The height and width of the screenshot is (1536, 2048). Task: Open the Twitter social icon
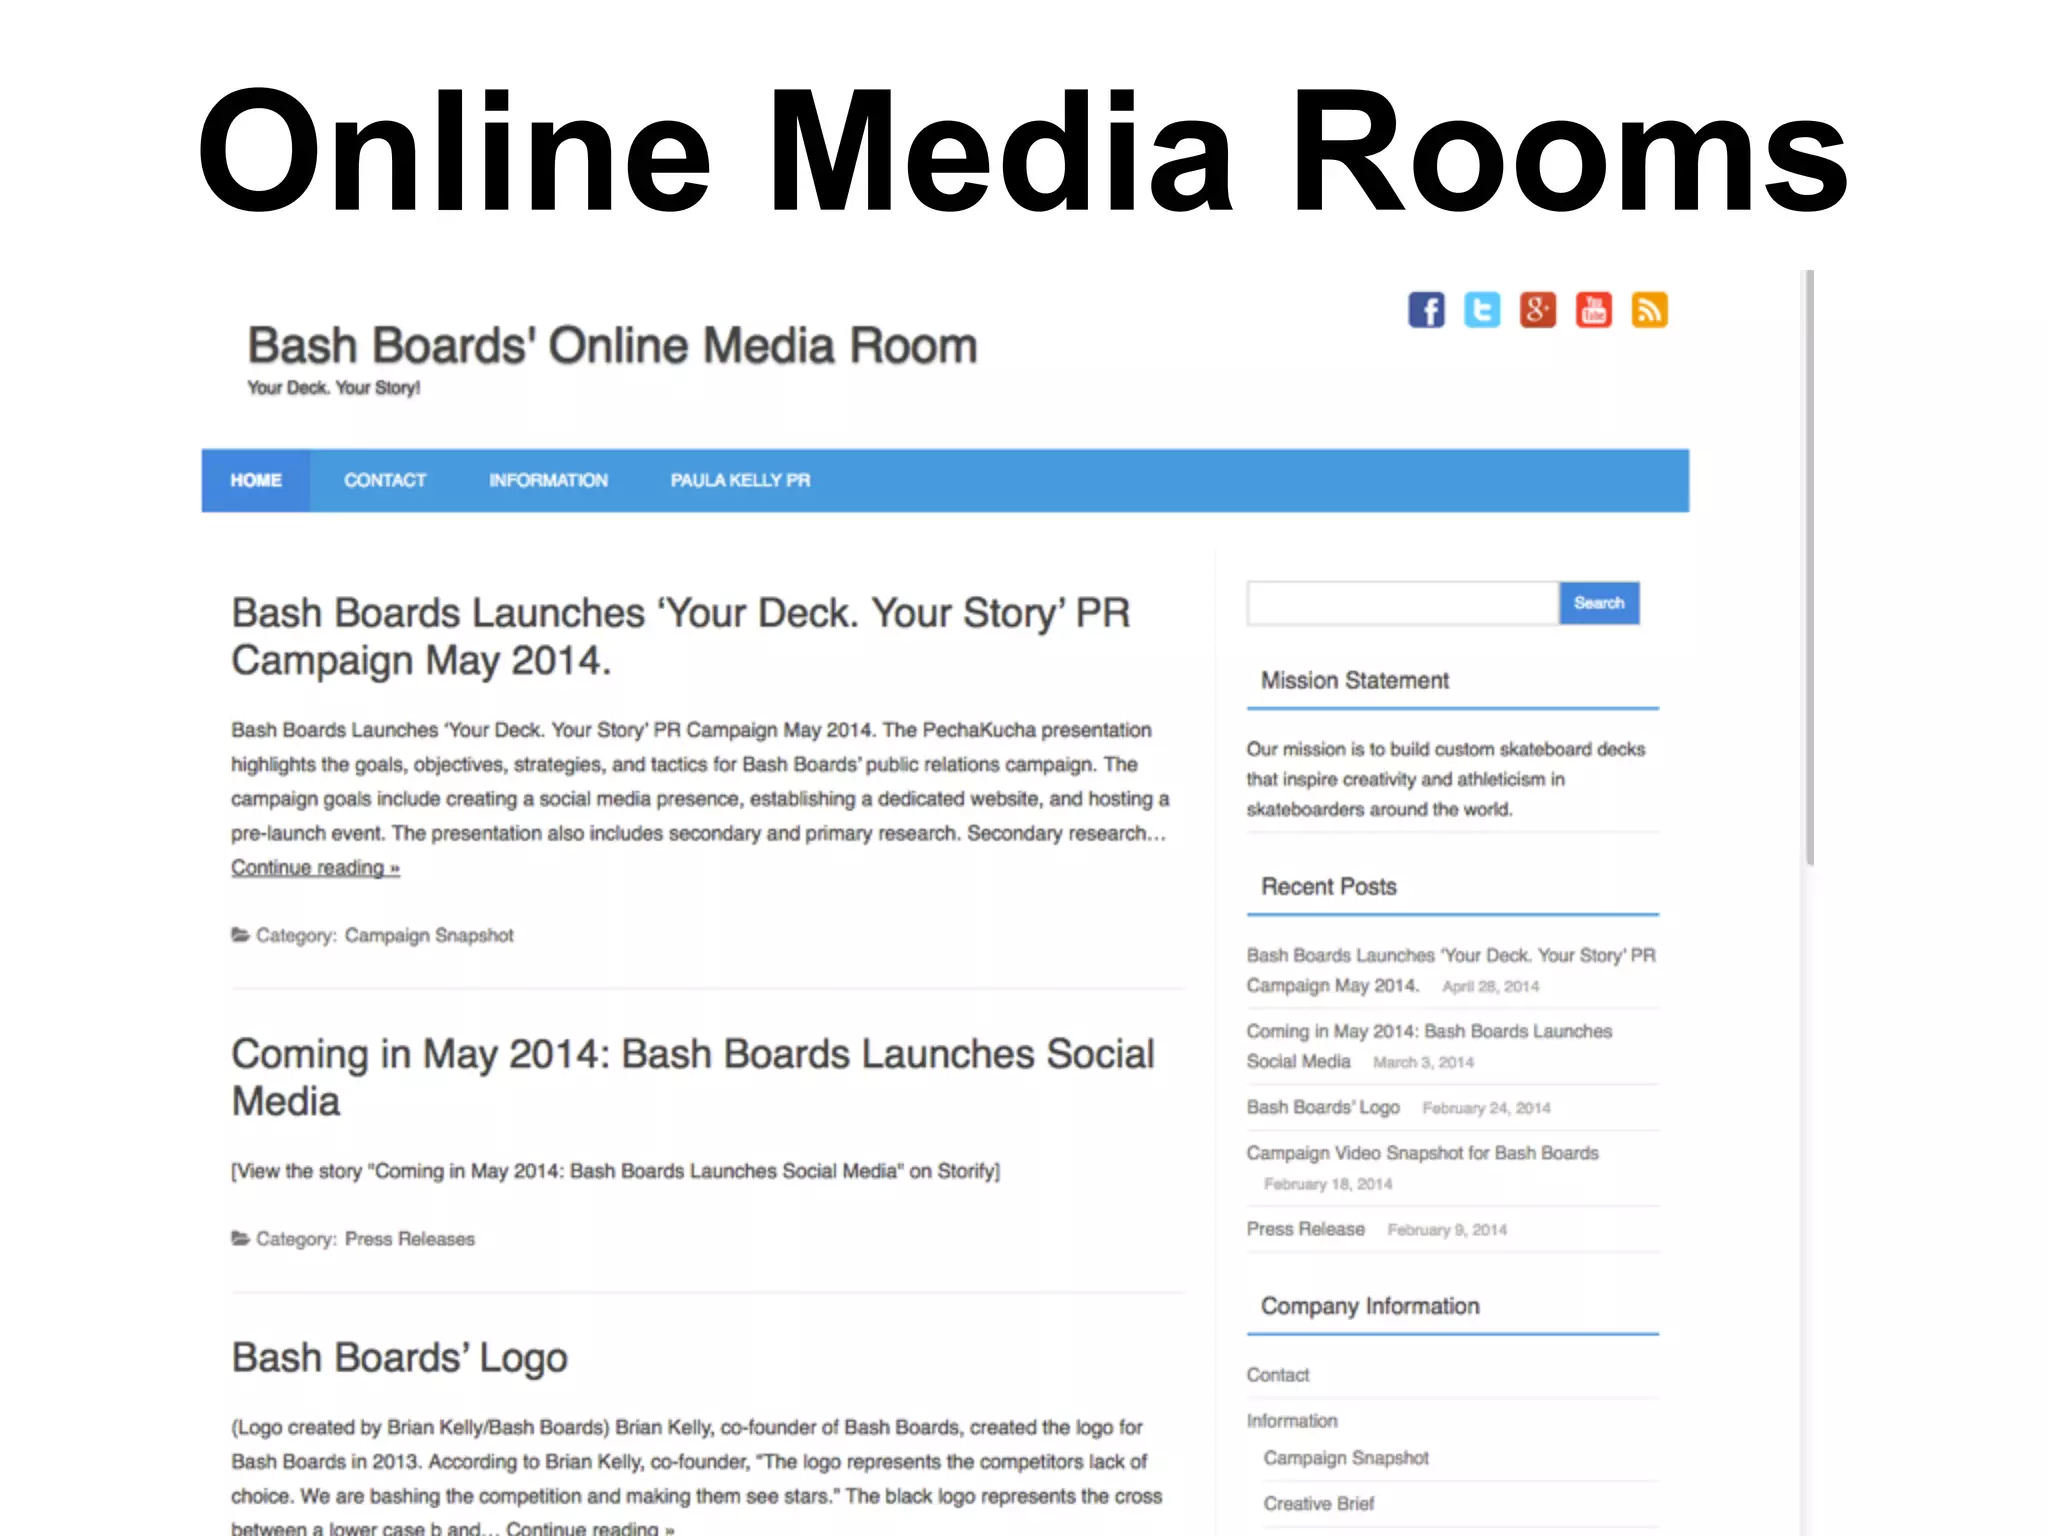tap(1482, 310)
